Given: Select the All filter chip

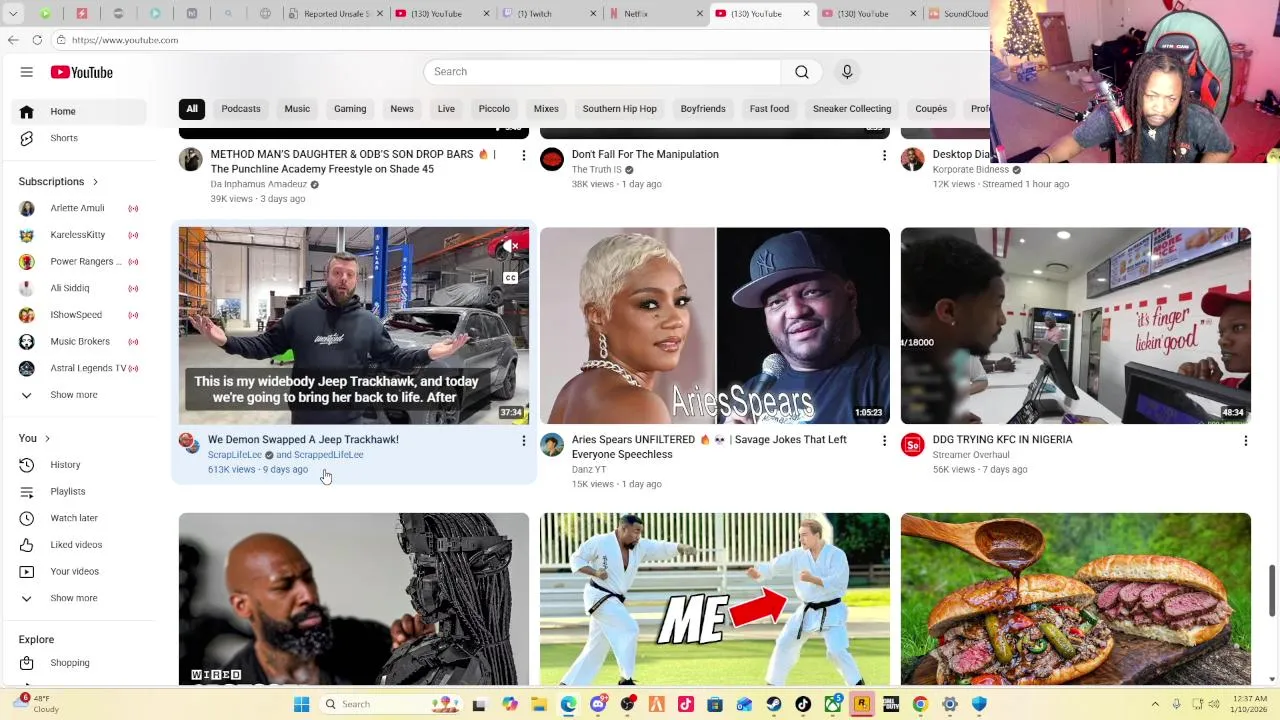Looking at the screenshot, I should click(x=192, y=109).
